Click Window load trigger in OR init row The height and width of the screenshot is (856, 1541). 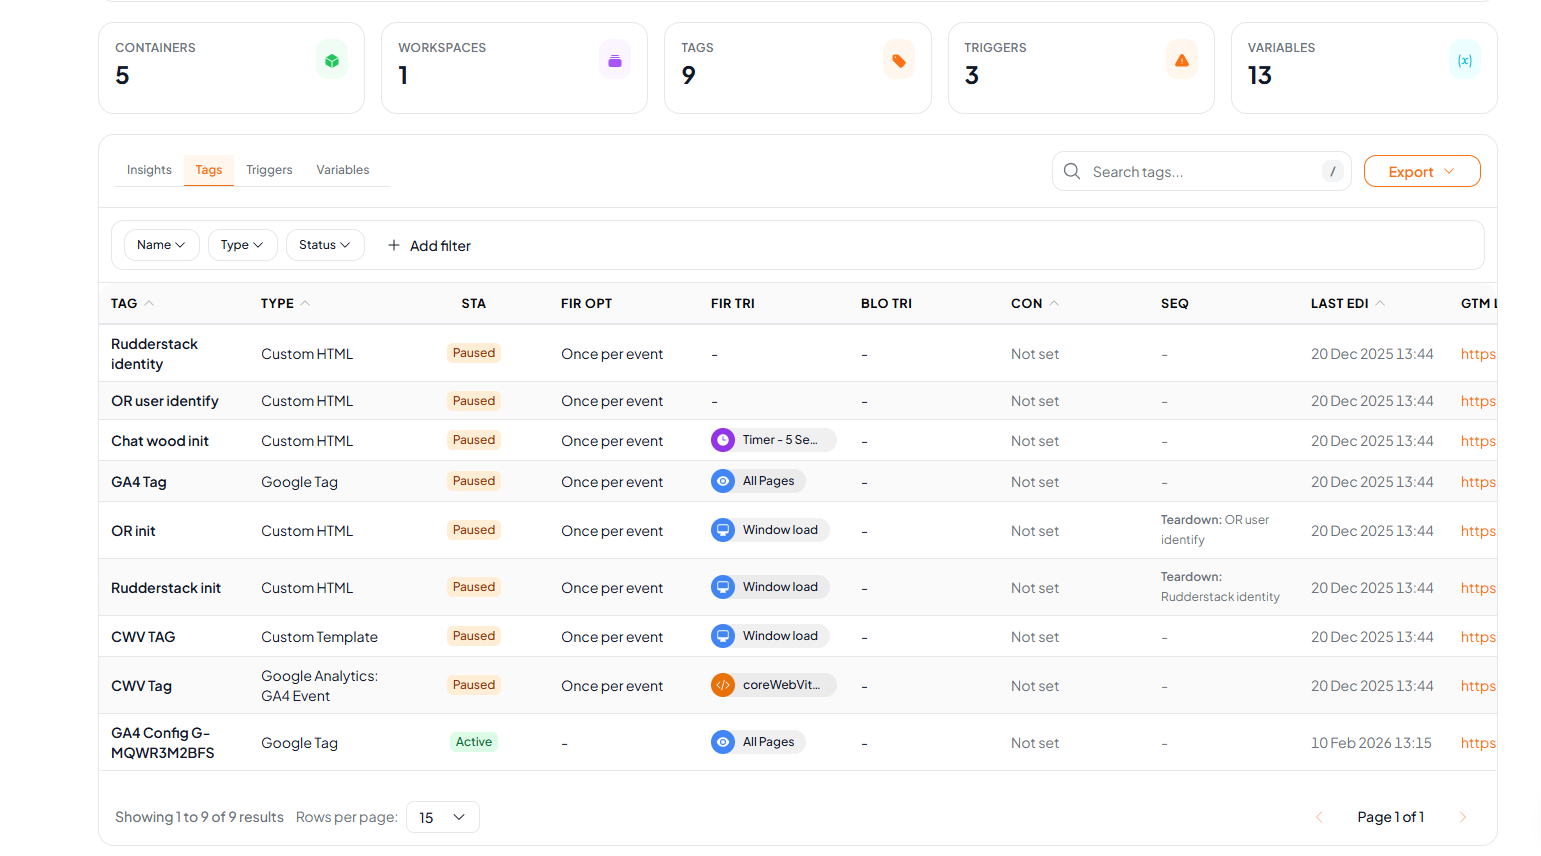coord(769,530)
